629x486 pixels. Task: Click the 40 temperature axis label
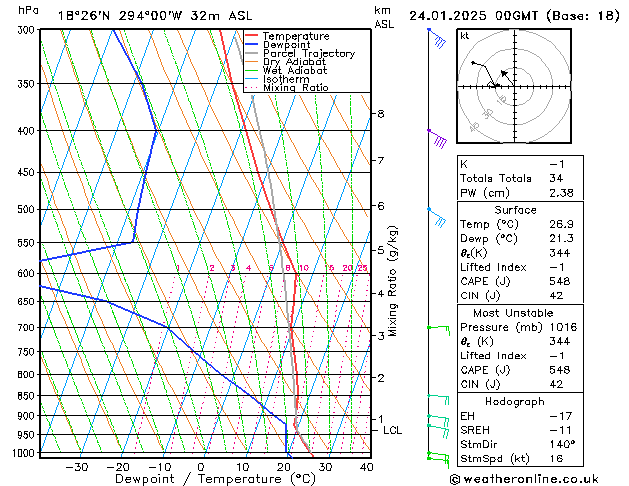366,467
